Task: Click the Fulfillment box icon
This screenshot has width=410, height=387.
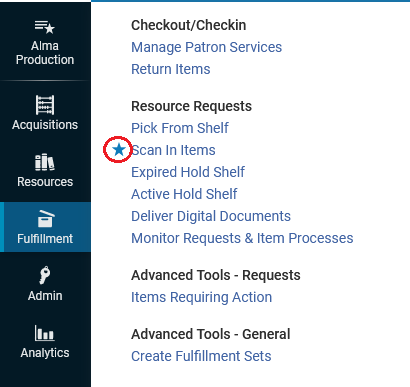Action: [x=45, y=219]
